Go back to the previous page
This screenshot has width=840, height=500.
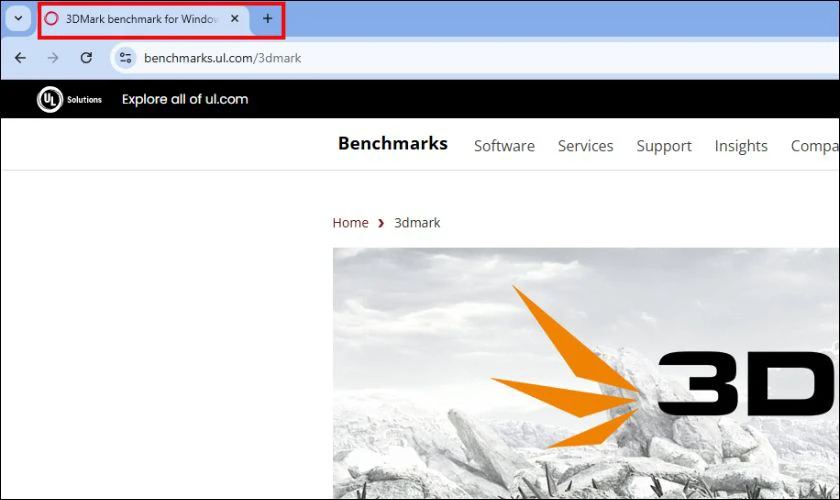pos(20,58)
